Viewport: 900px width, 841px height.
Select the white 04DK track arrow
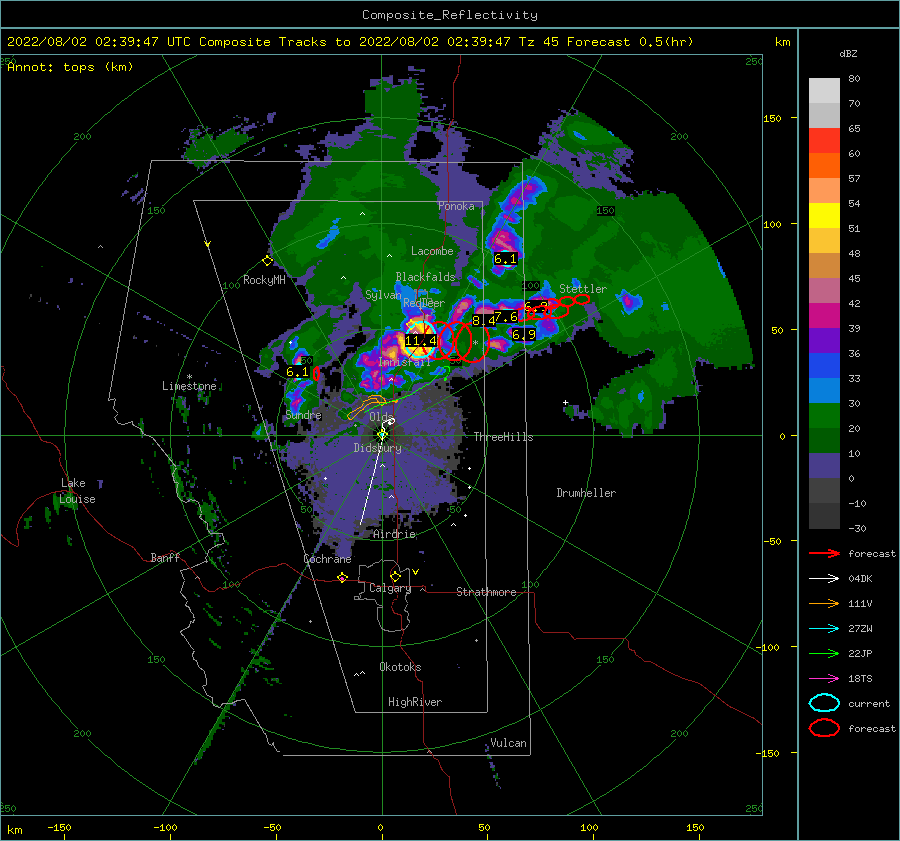coord(824,579)
